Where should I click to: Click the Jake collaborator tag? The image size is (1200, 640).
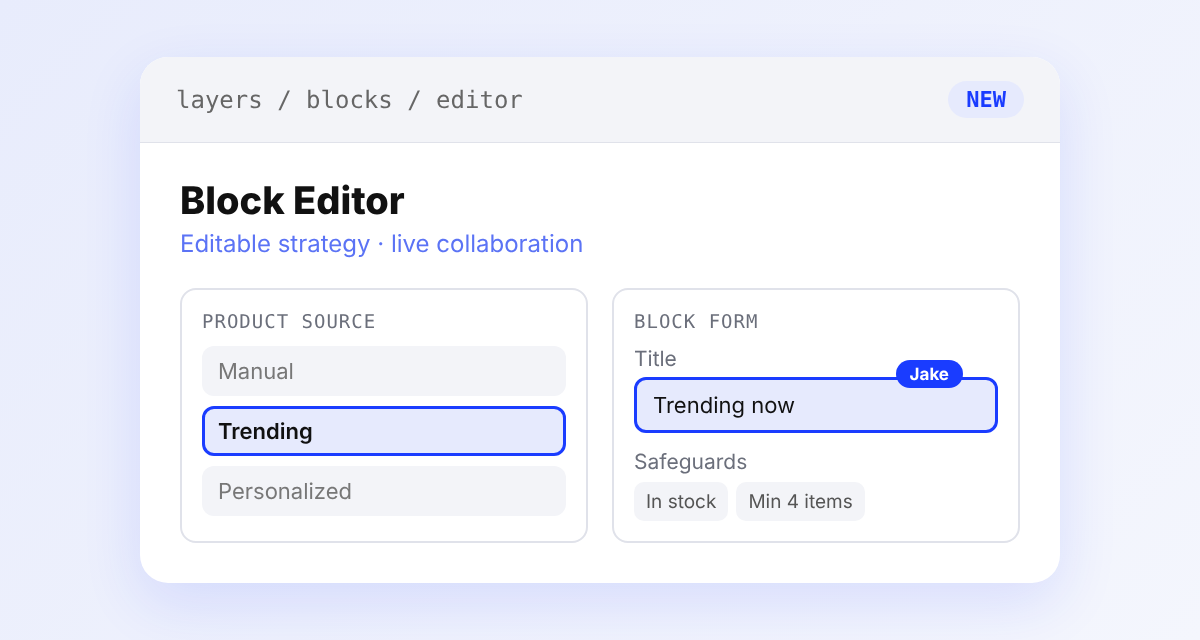click(x=929, y=374)
